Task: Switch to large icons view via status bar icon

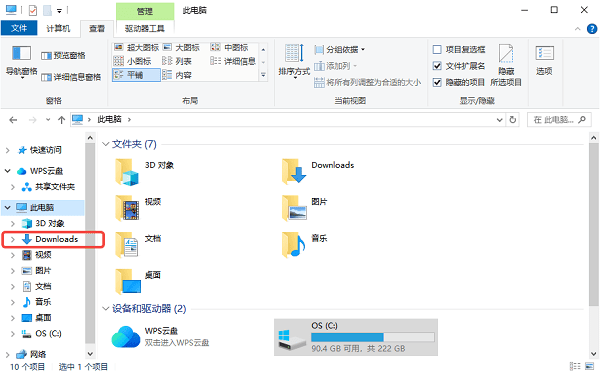Action: point(590,366)
